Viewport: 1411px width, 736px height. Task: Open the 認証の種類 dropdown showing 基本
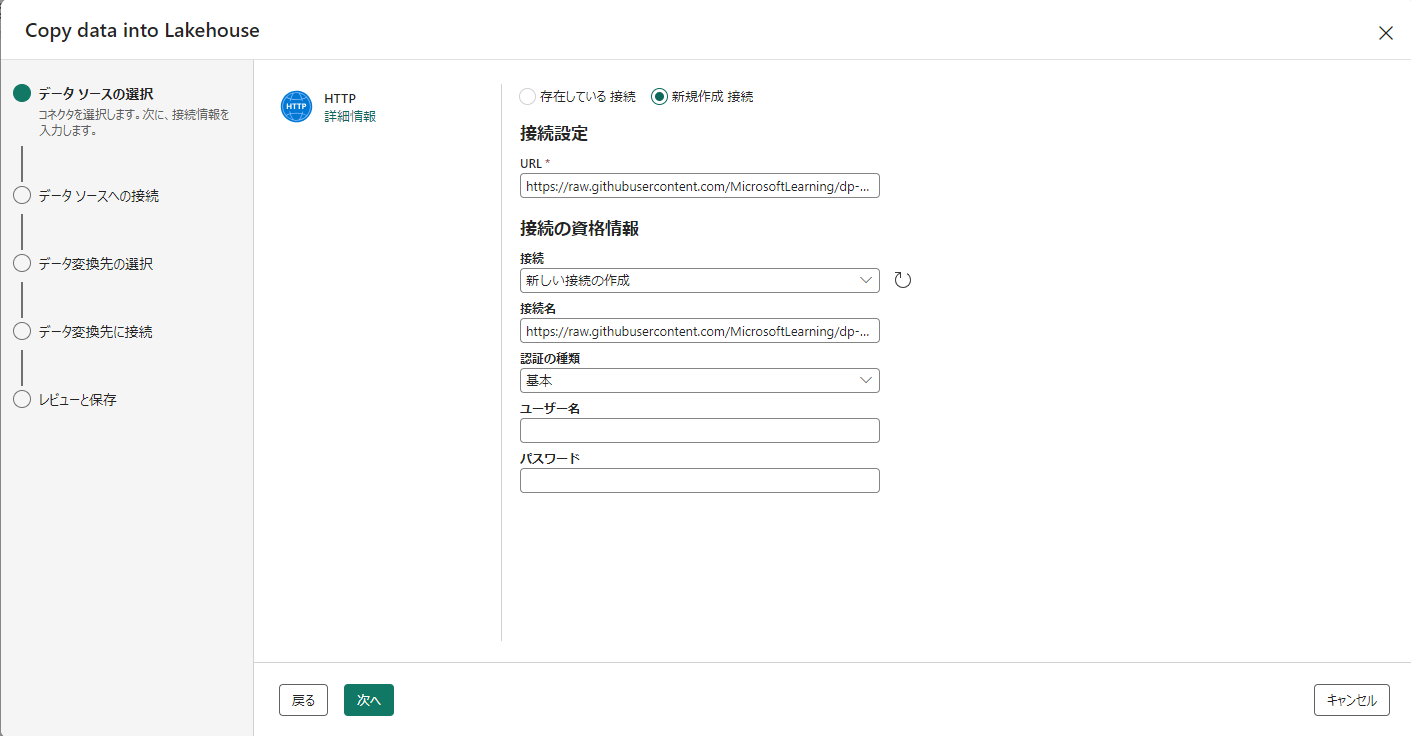click(x=700, y=380)
